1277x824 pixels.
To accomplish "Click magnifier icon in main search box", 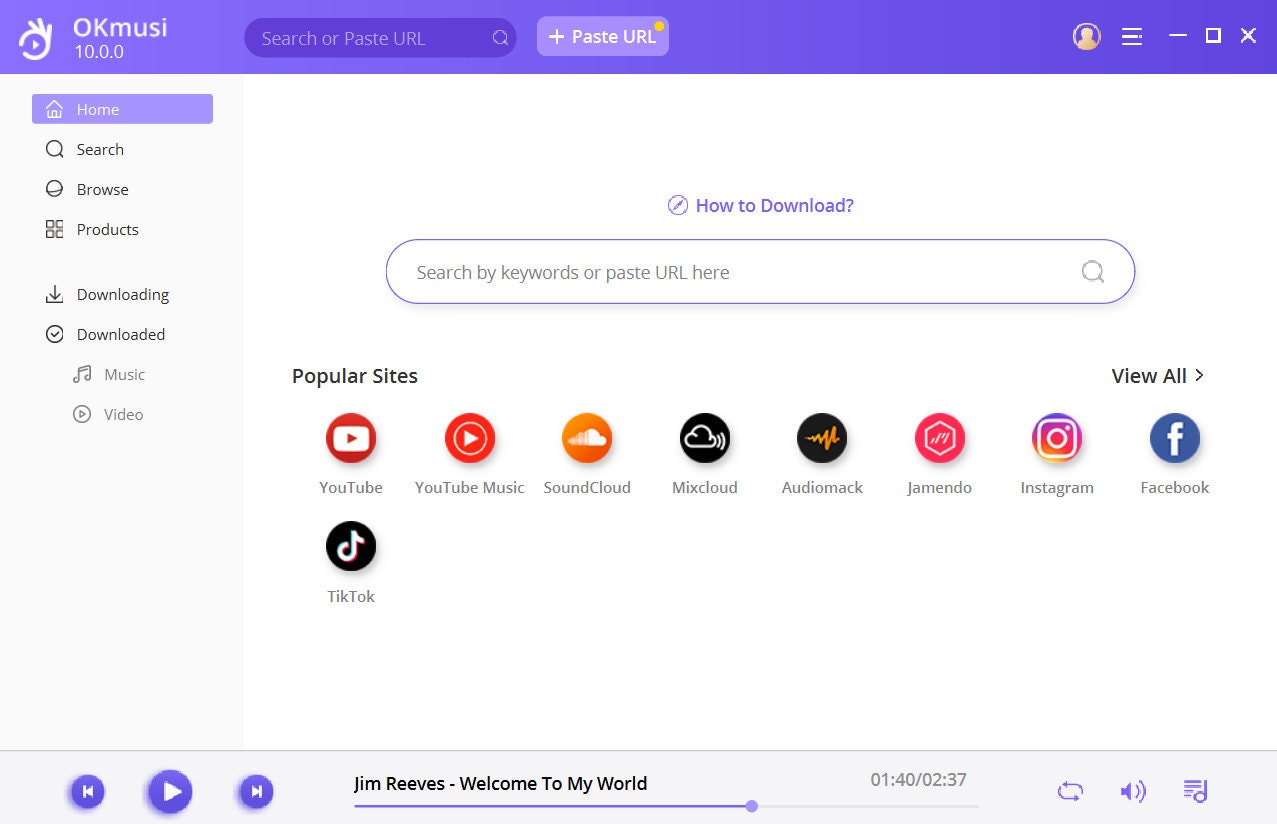I will (x=1093, y=271).
